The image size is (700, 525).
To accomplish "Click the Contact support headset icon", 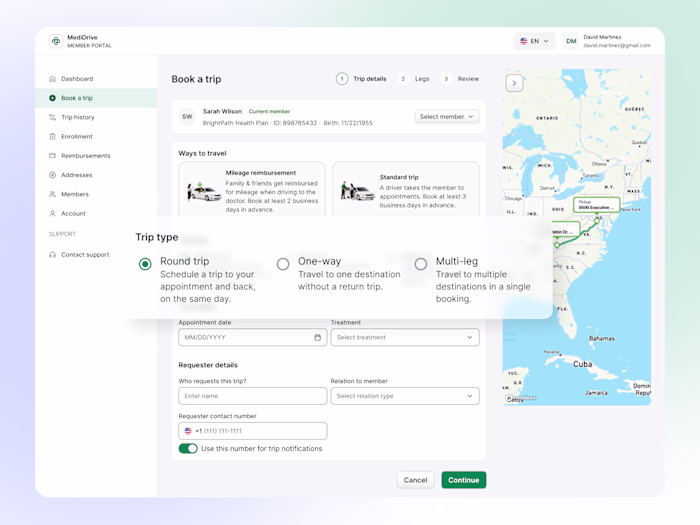I will pyautogui.click(x=52, y=255).
